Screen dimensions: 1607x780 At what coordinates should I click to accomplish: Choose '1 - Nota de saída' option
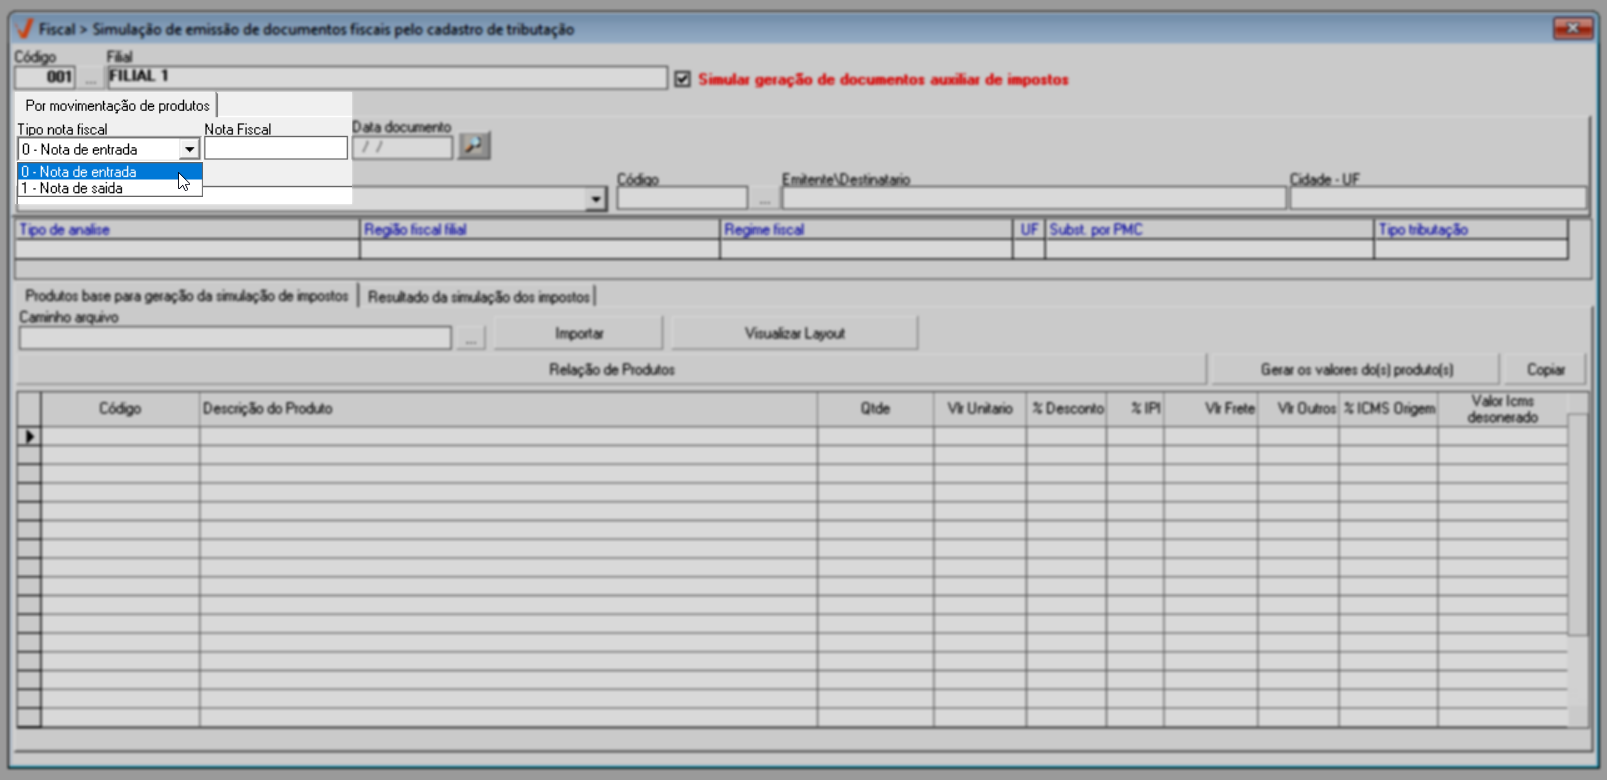(x=110, y=188)
